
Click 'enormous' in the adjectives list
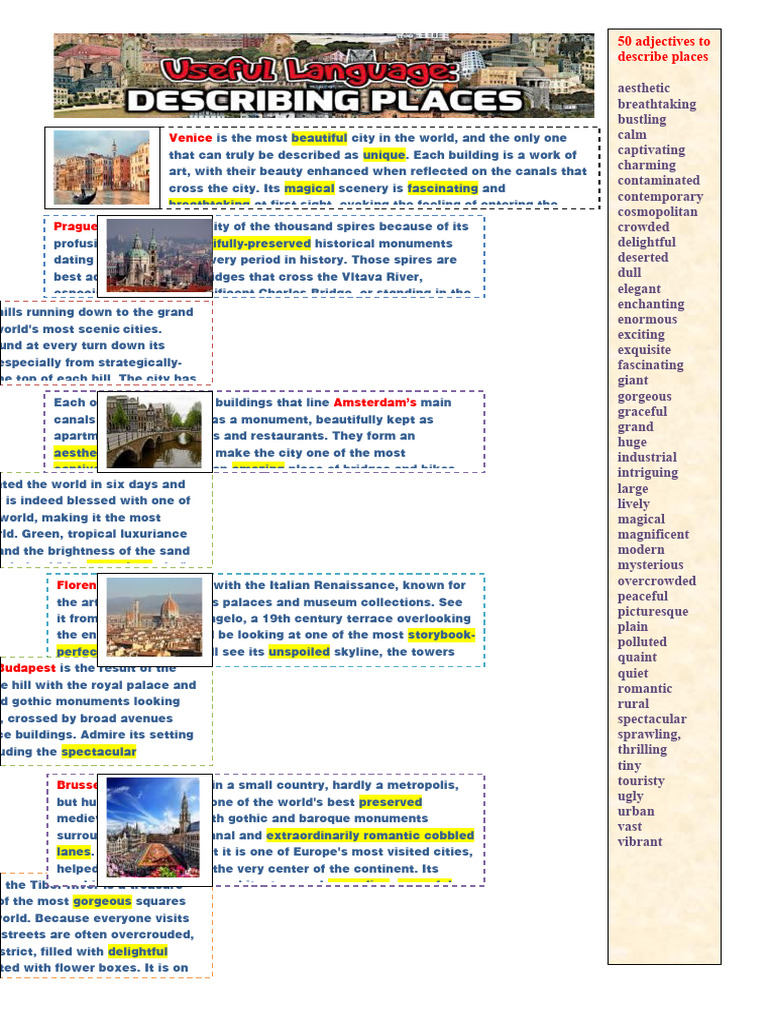[647, 319]
